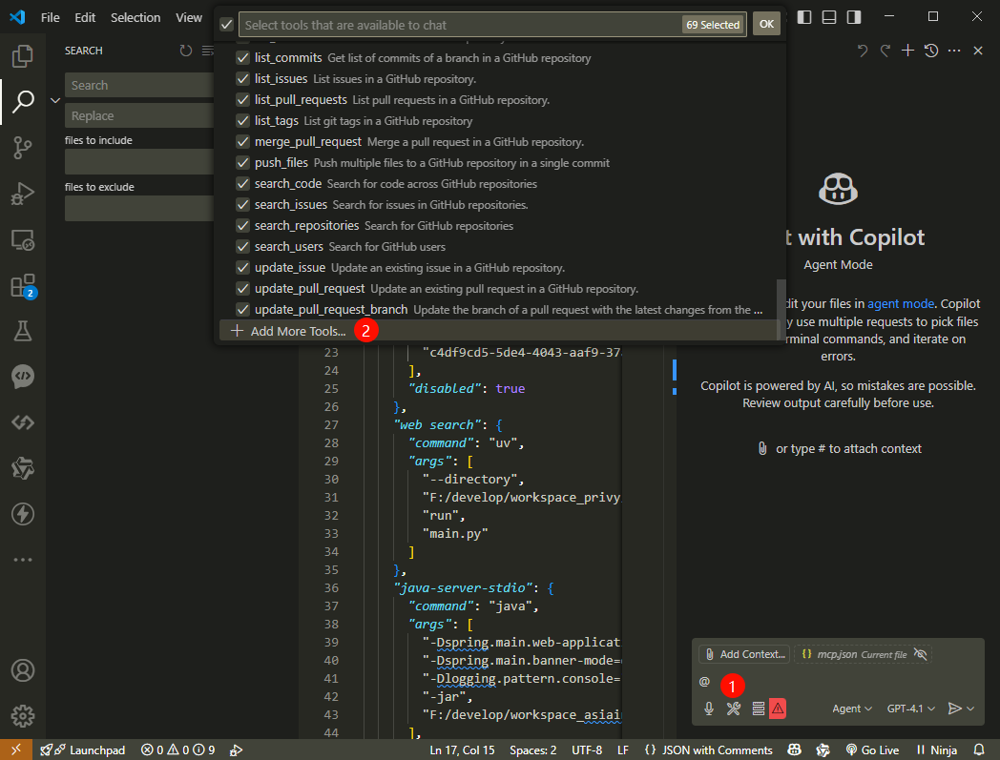The height and width of the screenshot is (760, 1000).
Task: Click OK to confirm tool selection
Action: 766,24
